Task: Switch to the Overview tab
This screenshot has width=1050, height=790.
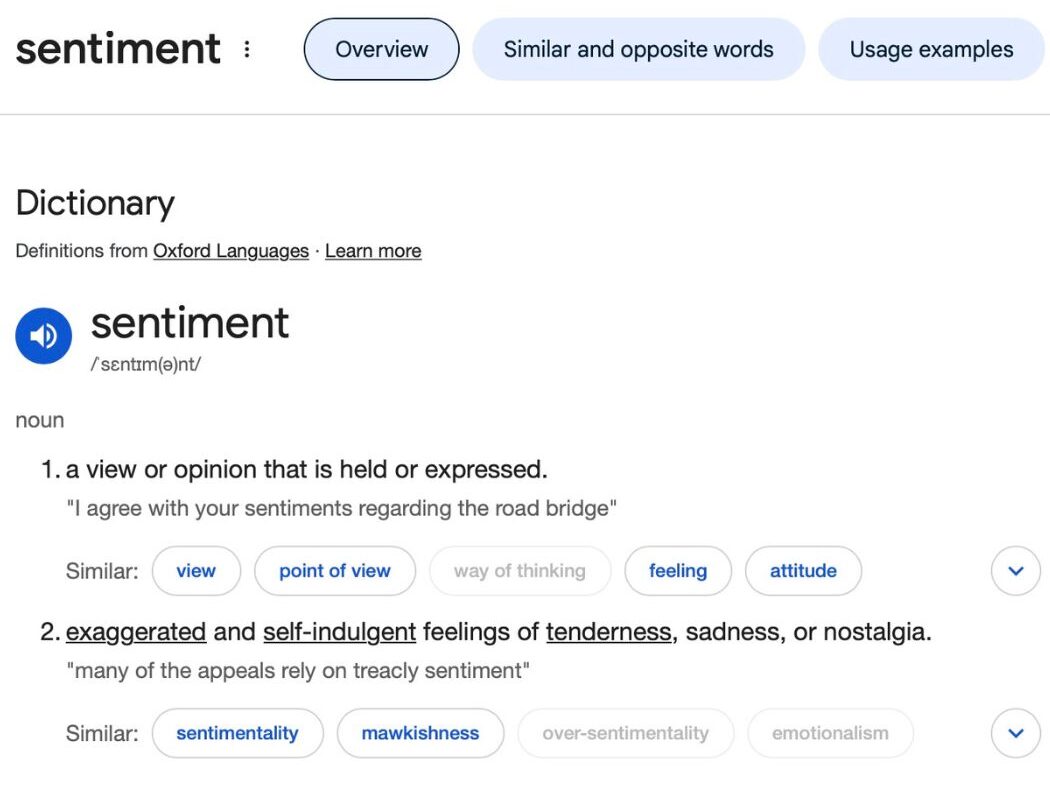Action: click(381, 49)
